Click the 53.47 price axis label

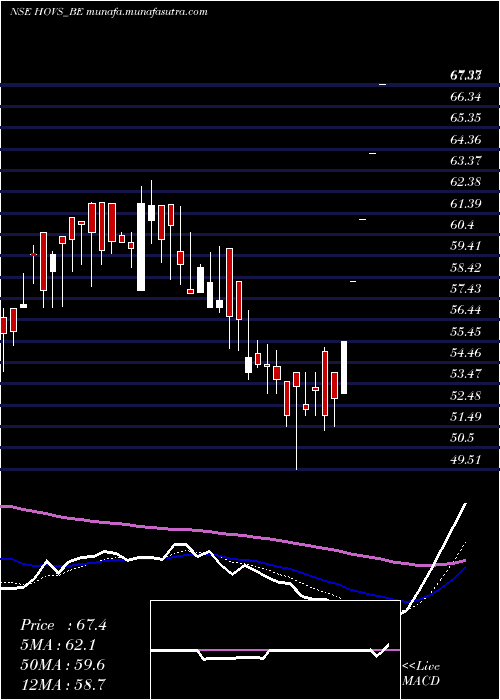[x=466, y=374]
